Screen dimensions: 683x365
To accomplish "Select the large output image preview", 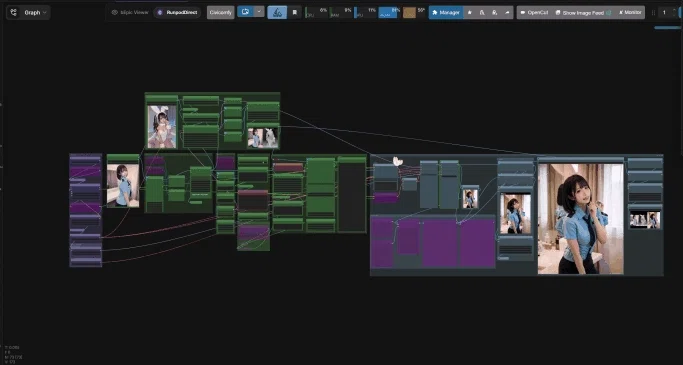I will pyautogui.click(x=581, y=219).
